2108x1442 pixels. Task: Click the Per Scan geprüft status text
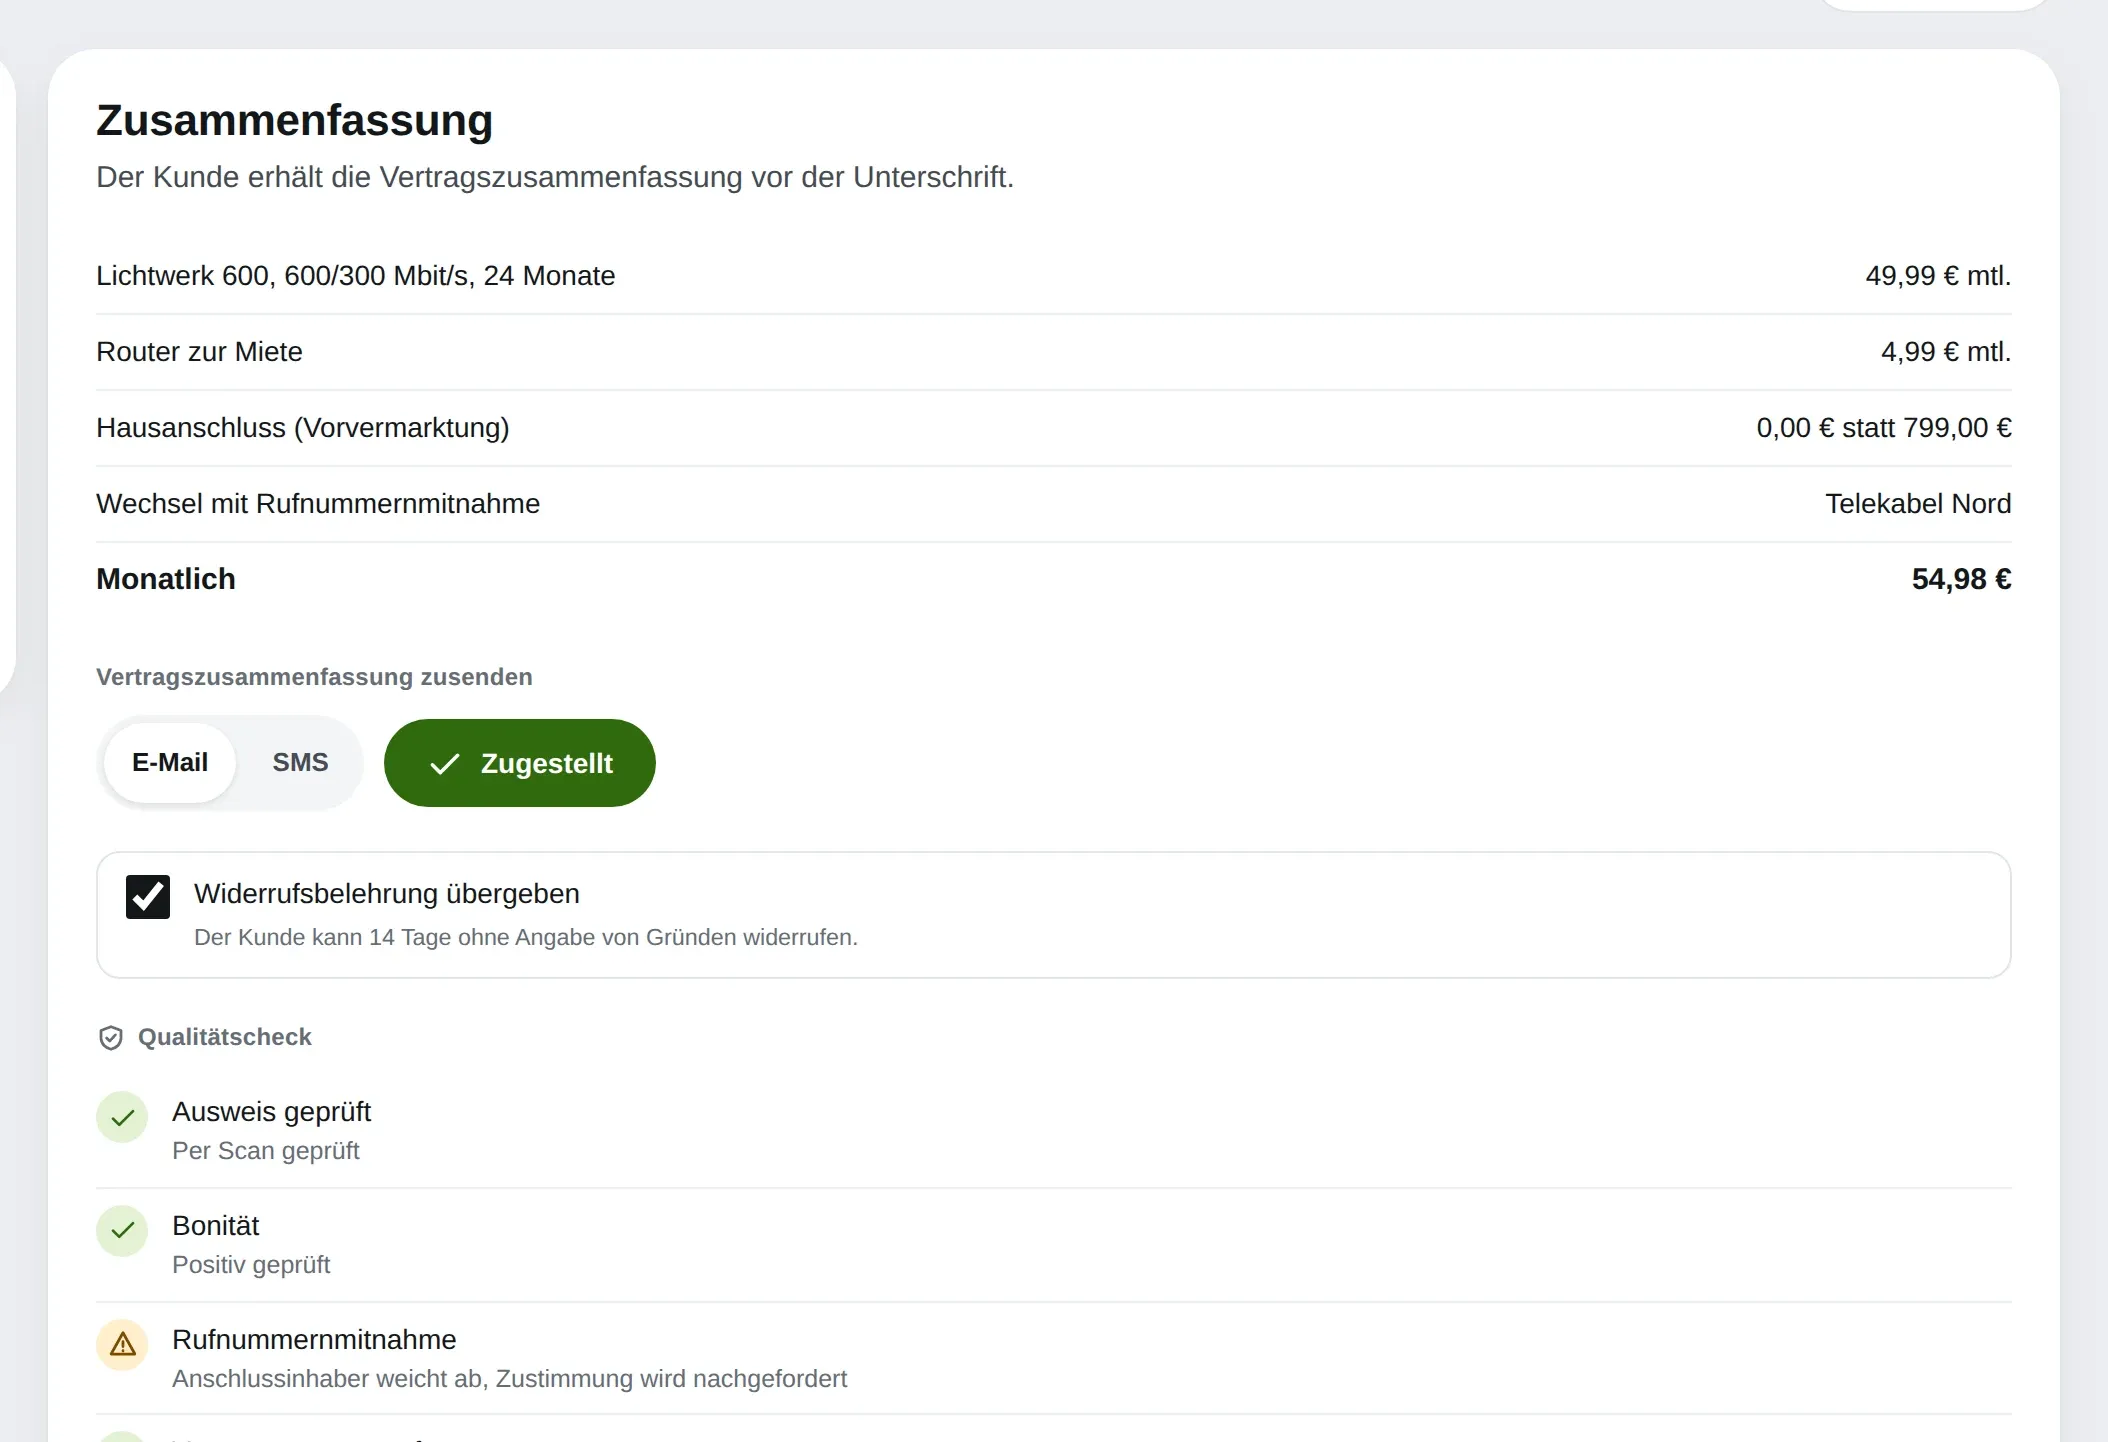266,1151
